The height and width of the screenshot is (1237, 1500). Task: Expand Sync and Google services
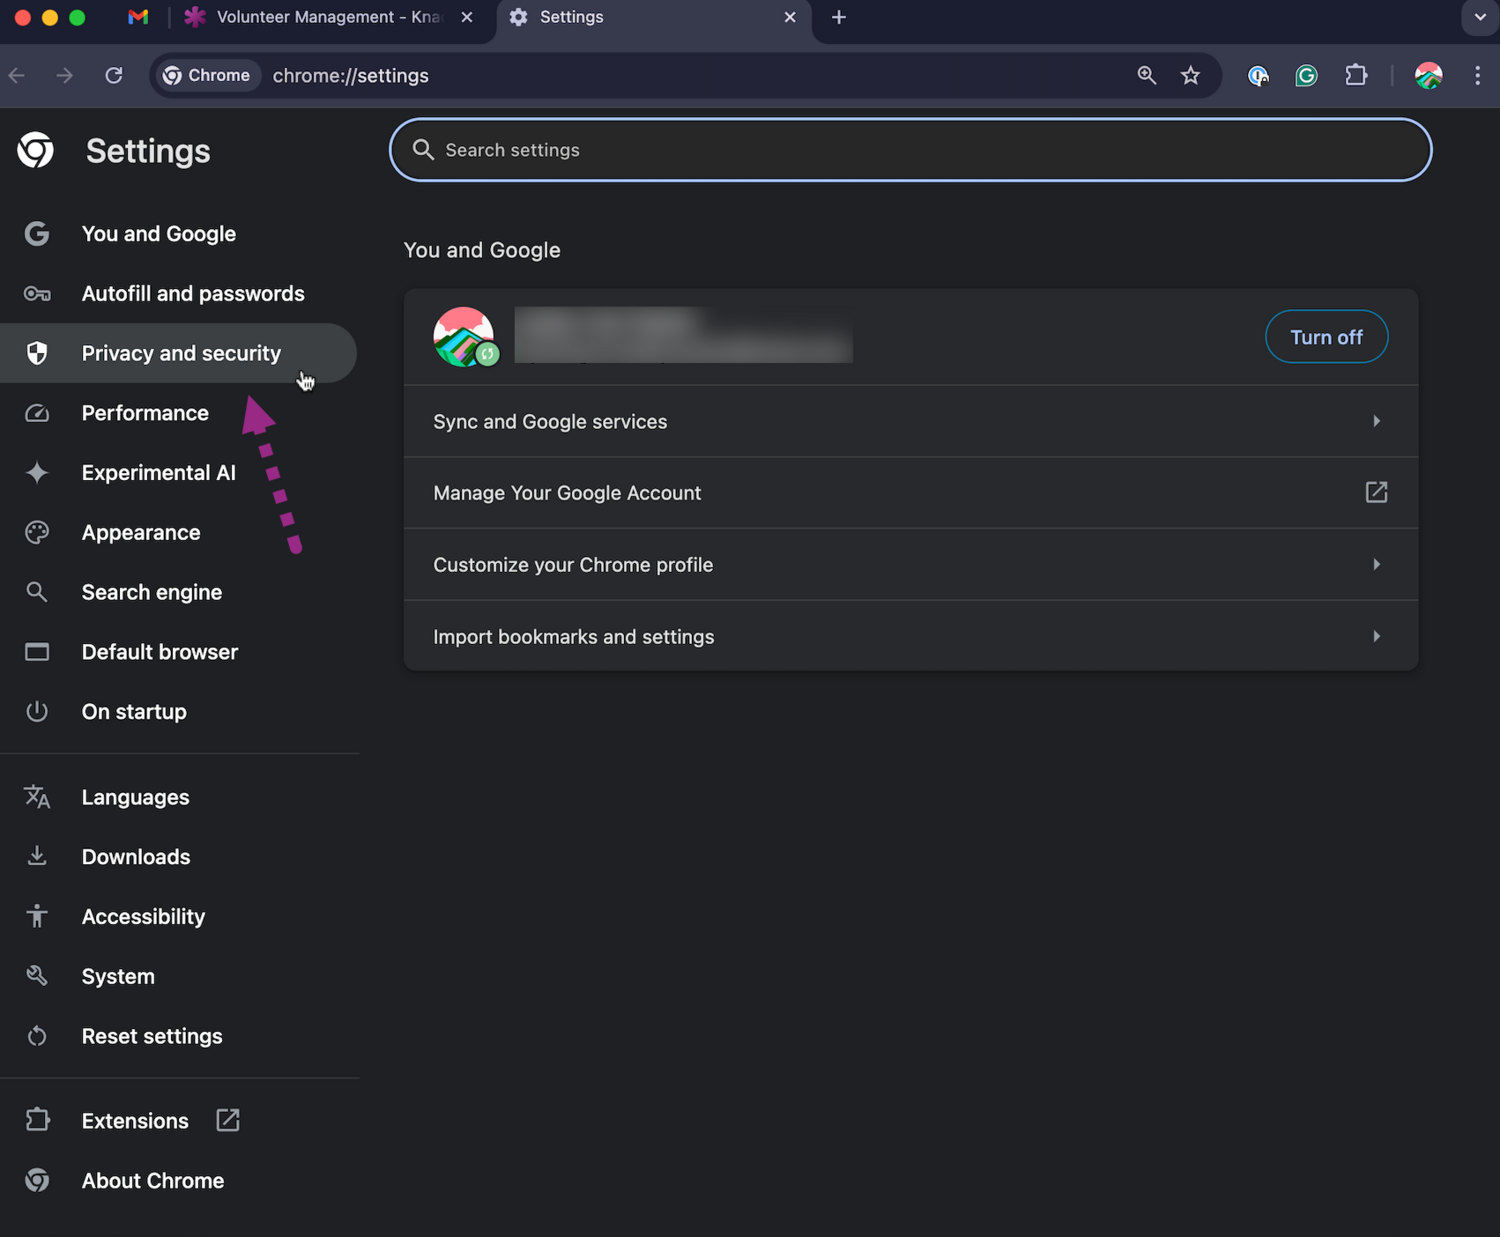[x=910, y=421]
